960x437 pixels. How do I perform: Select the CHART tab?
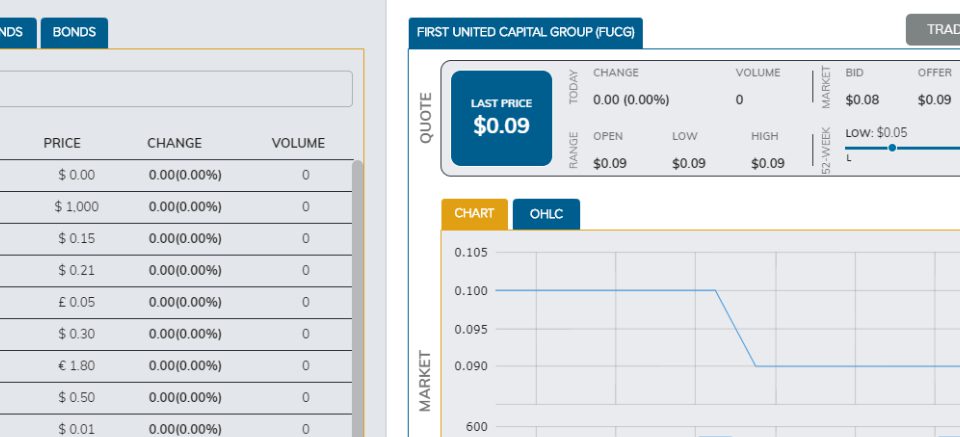point(474,214)
